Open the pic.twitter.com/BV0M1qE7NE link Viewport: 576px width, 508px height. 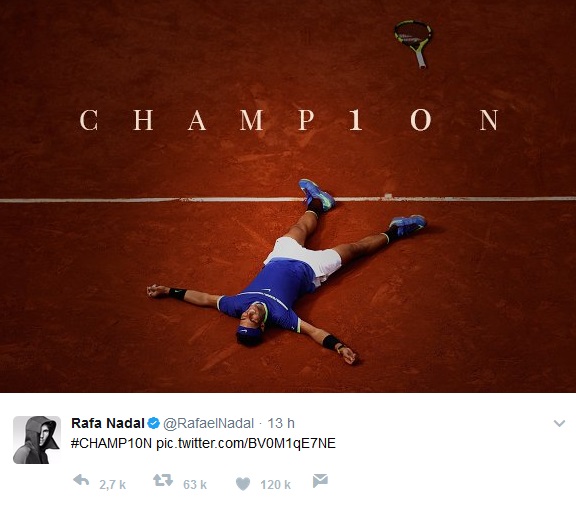[x=246, y=443]
